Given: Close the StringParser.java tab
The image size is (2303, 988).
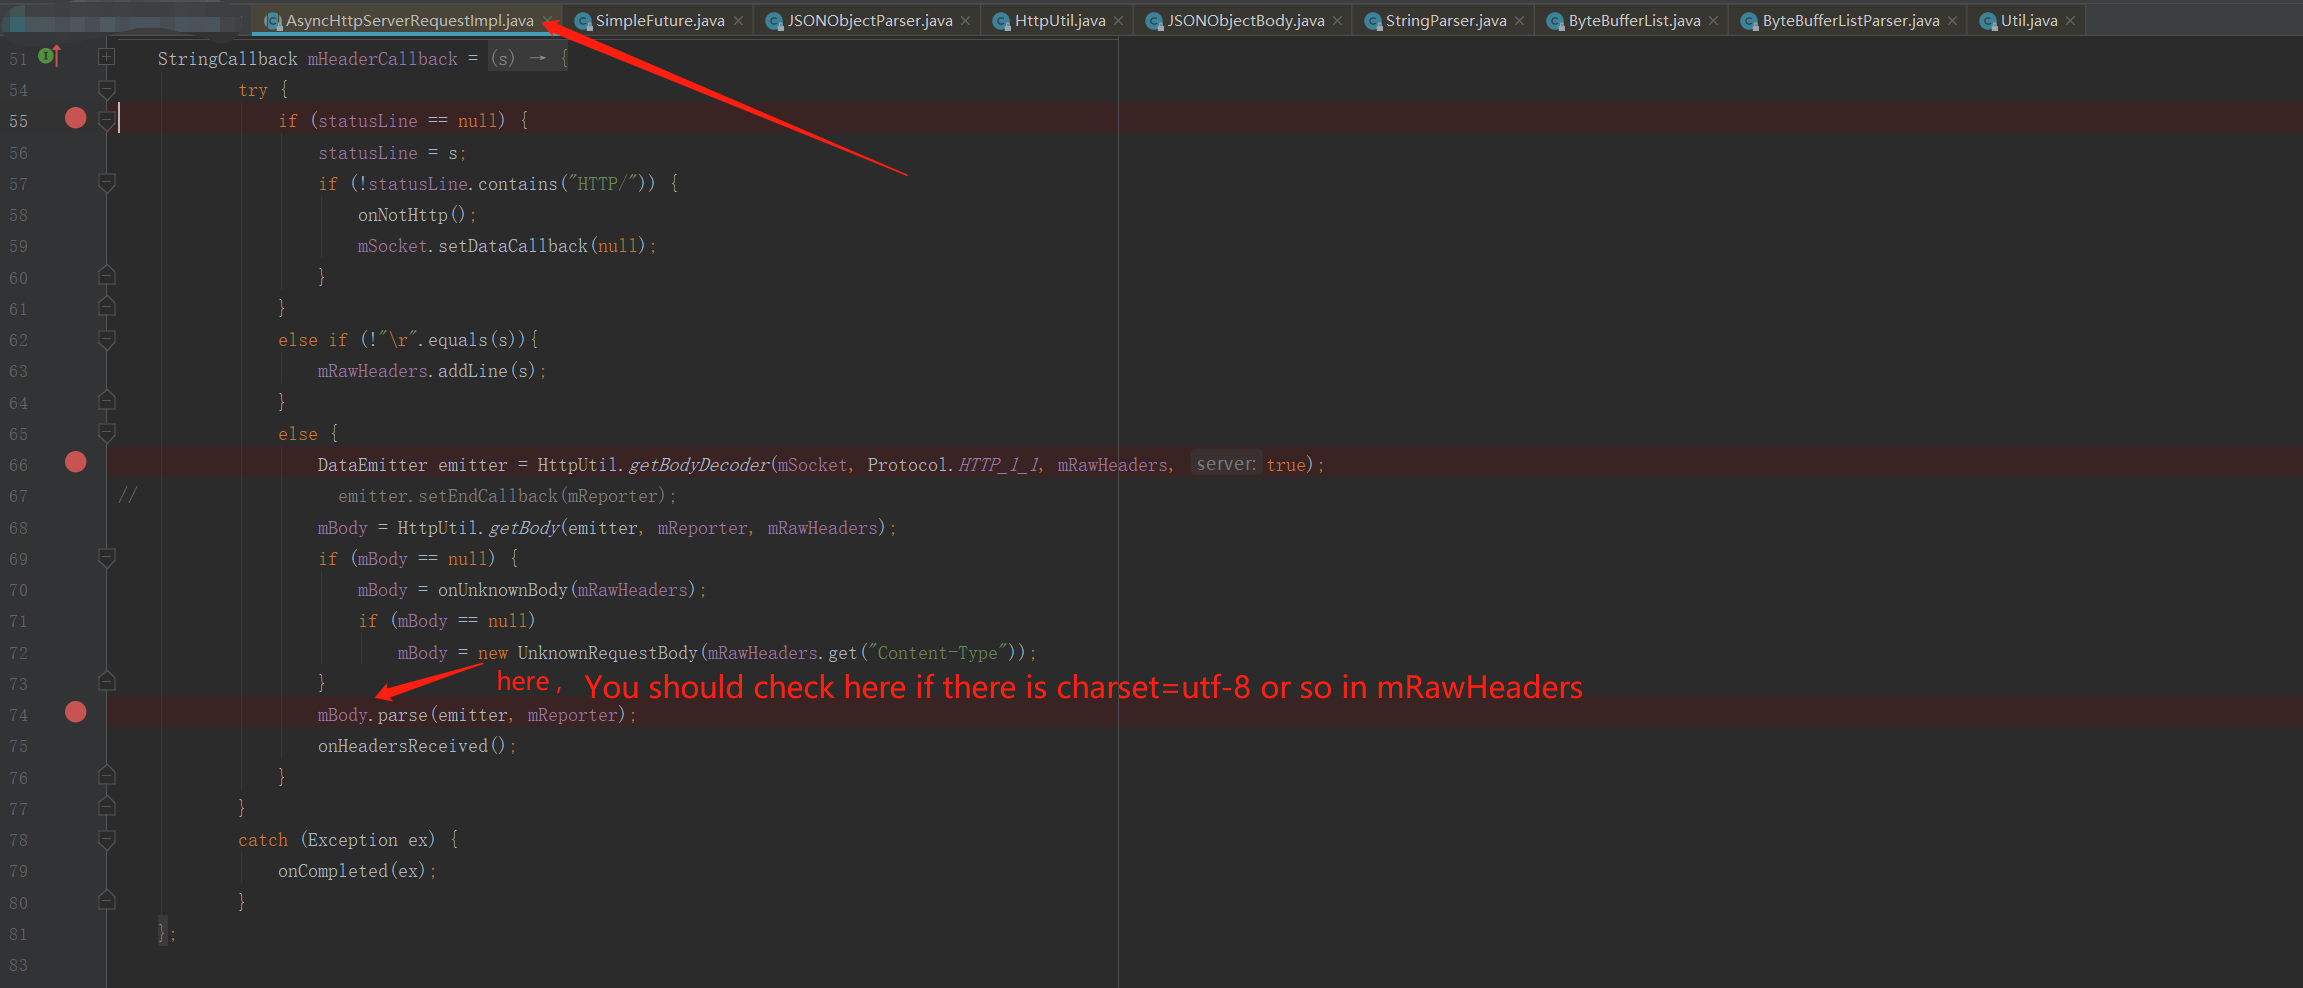Looking at the screenshot, I should pos(1519,21).
